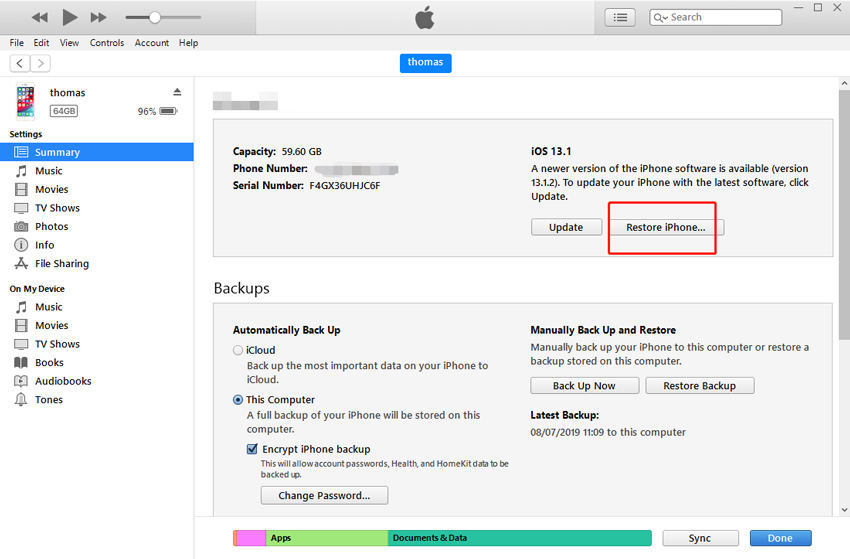Click the File Sharing app icon
This screenshot has width=850, height=559.
21,264
